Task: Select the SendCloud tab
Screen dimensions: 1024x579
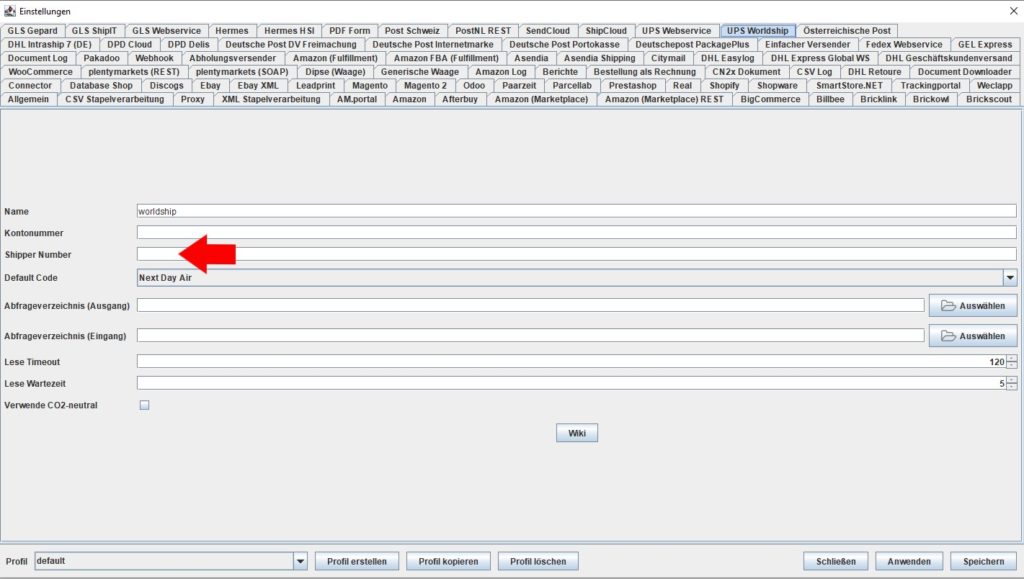Action: coord(547,31)
